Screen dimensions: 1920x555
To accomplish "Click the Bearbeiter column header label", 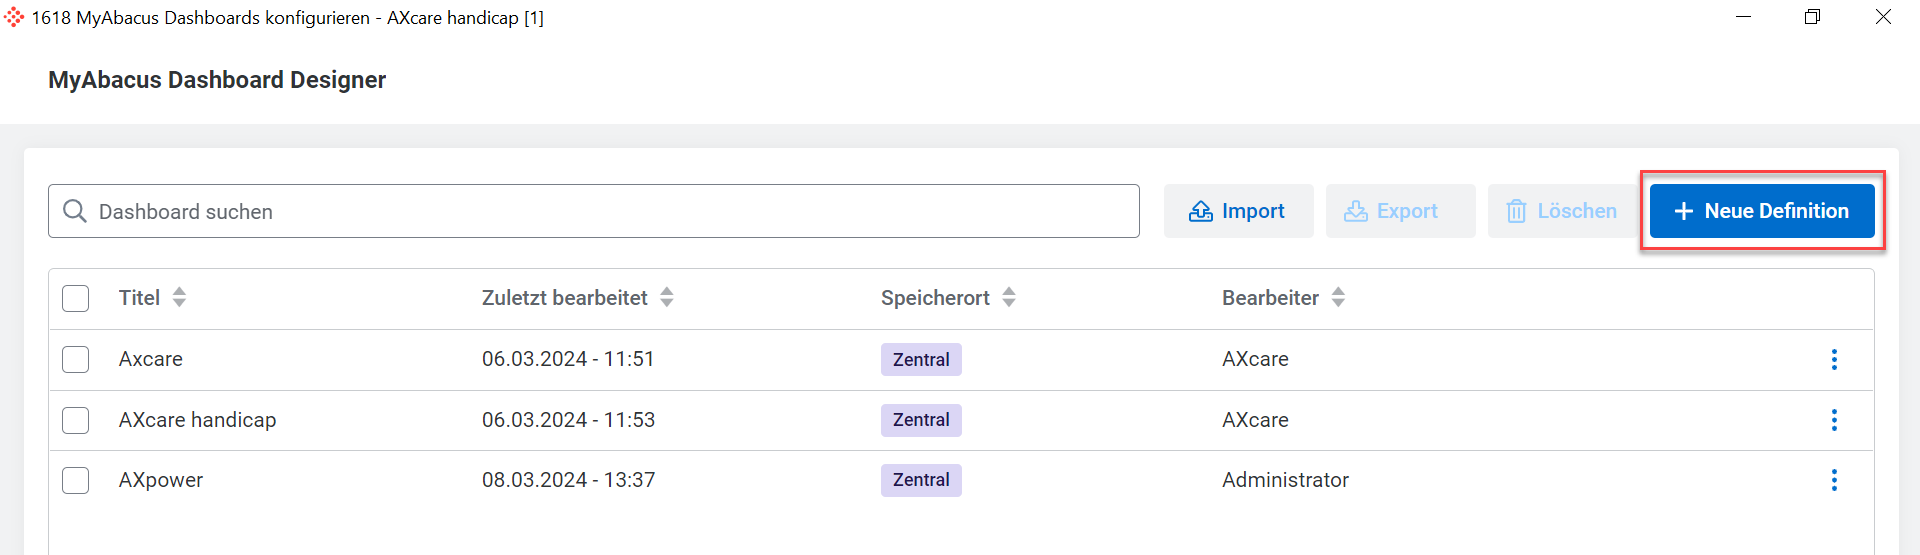I will [x=1270, y=298].
